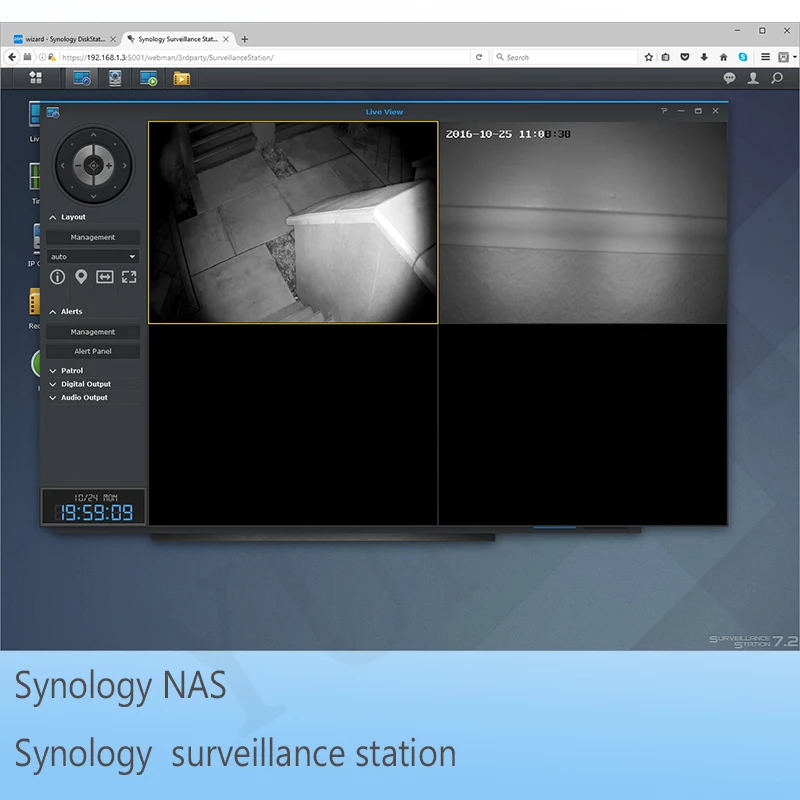Click the Live View window title

point(384,112)
